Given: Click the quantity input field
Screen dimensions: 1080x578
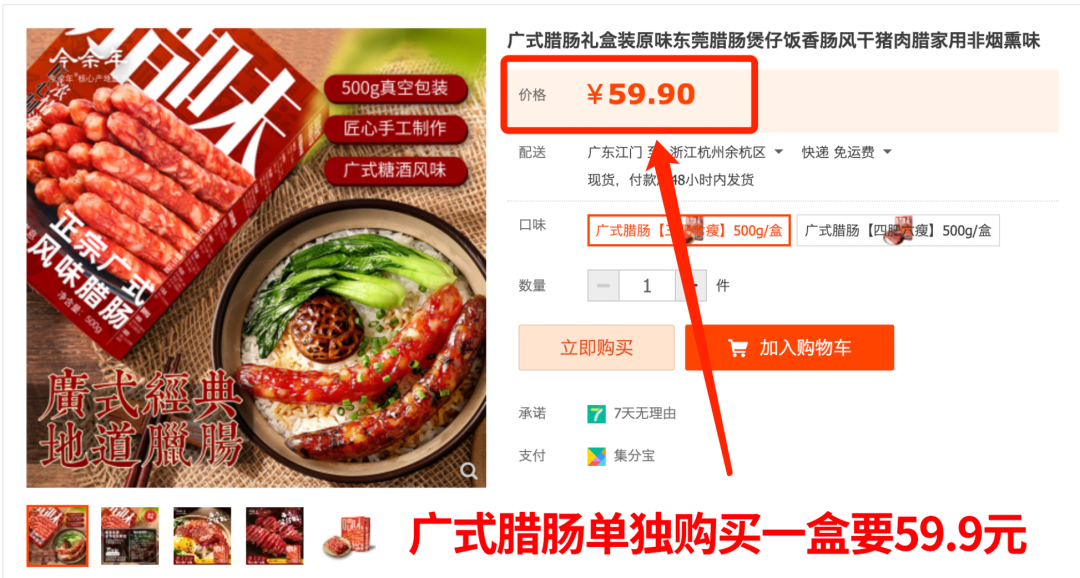Looking at the screenshot, I should tap(647, 286).
